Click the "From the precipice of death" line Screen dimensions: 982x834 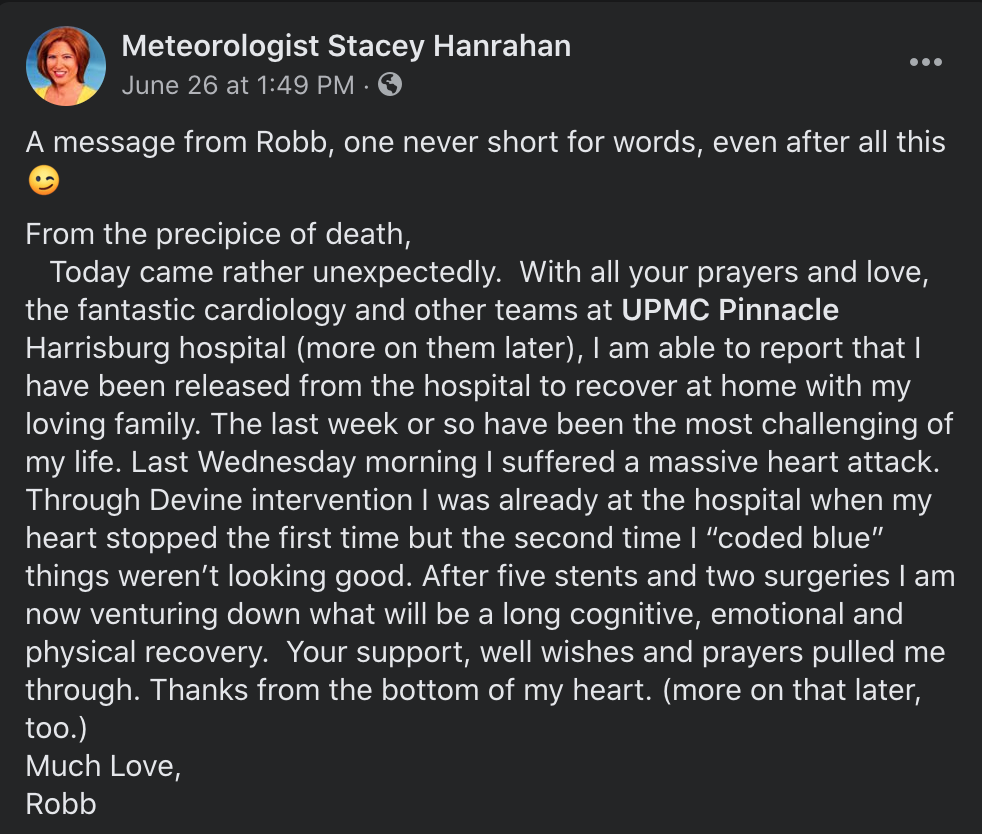218,234
